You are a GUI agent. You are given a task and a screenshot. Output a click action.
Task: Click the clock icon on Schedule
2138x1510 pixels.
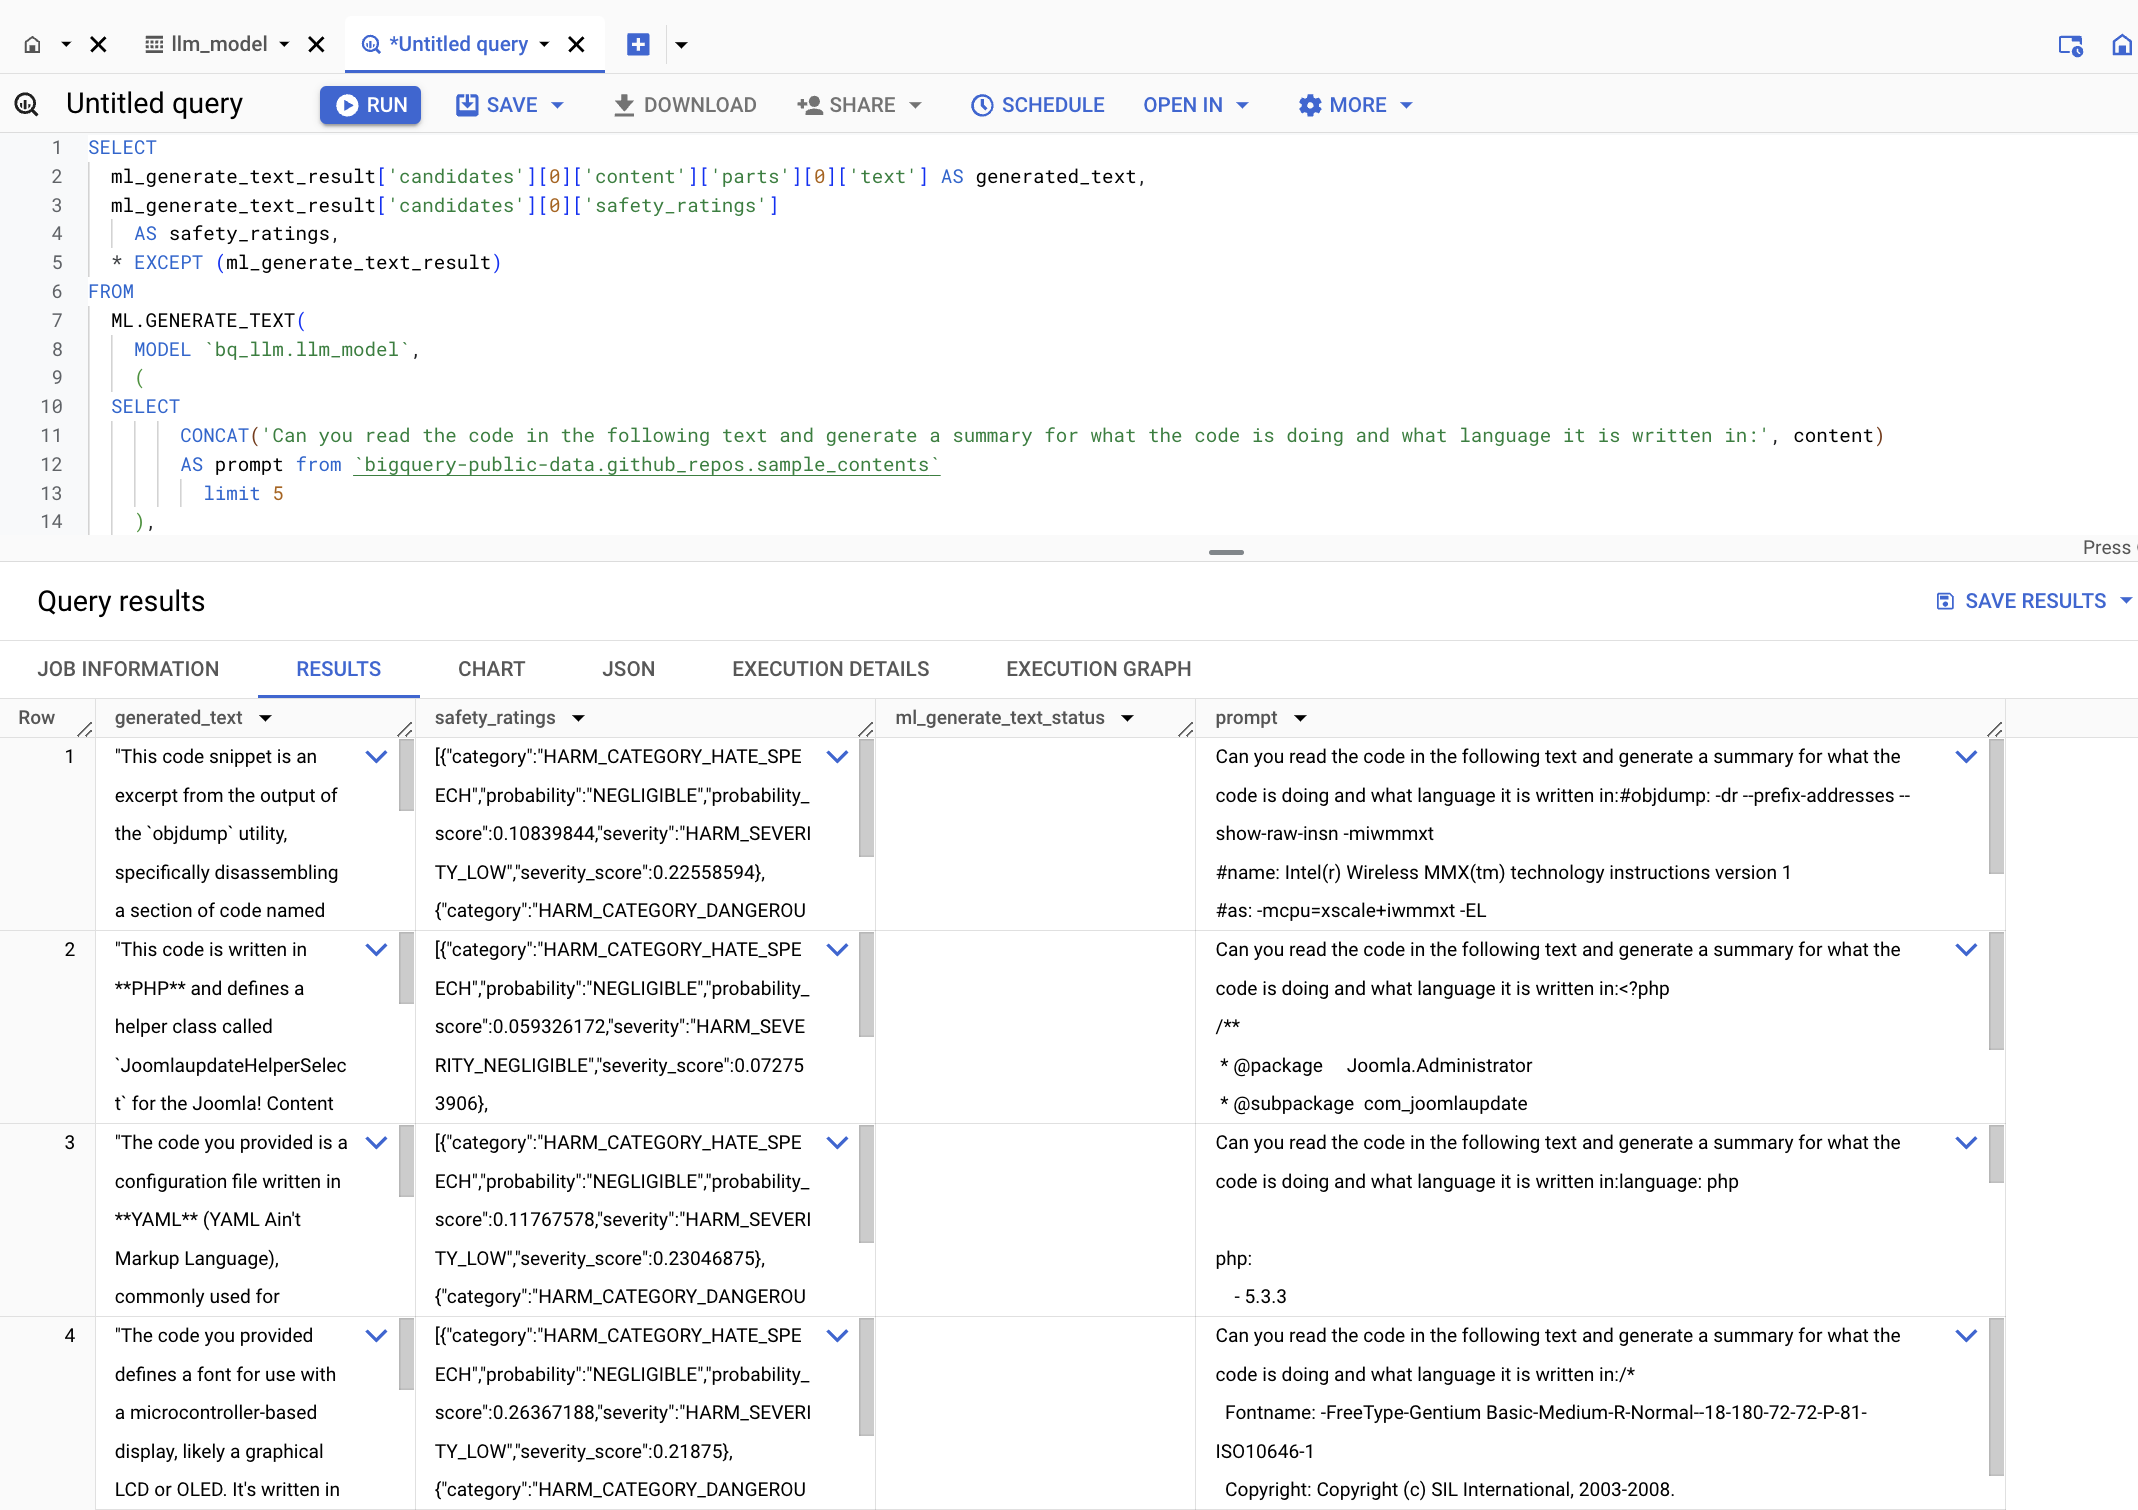982,105
